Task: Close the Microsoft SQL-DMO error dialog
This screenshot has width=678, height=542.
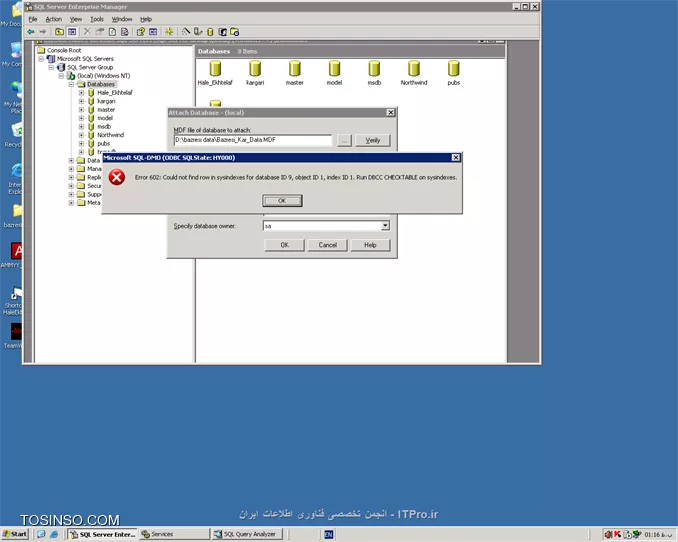Action: pyautogui.click(x=456, y=157)
